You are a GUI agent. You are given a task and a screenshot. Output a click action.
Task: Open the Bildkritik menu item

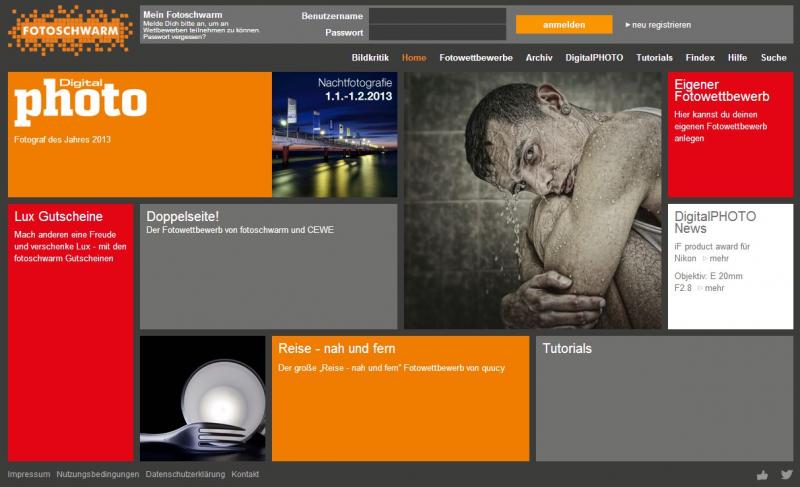(x=370, y=58)
